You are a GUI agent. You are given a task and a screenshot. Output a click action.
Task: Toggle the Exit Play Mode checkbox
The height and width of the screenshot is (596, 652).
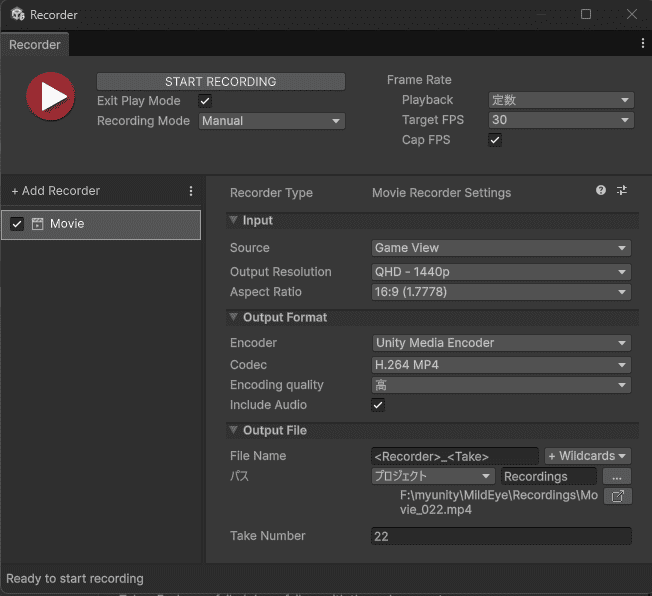click(205, 101)
